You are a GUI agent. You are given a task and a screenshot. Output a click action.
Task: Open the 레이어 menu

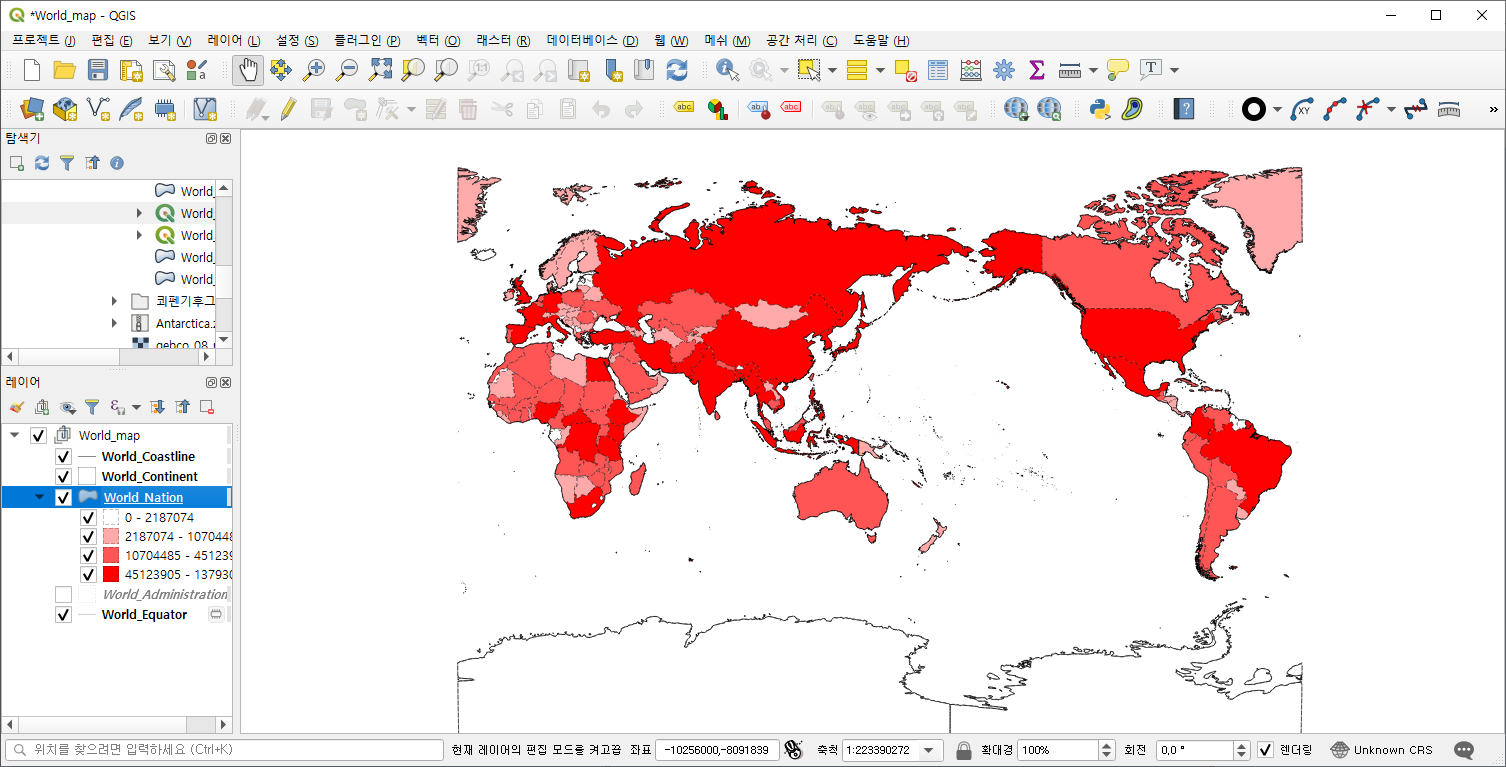(233, 41)
